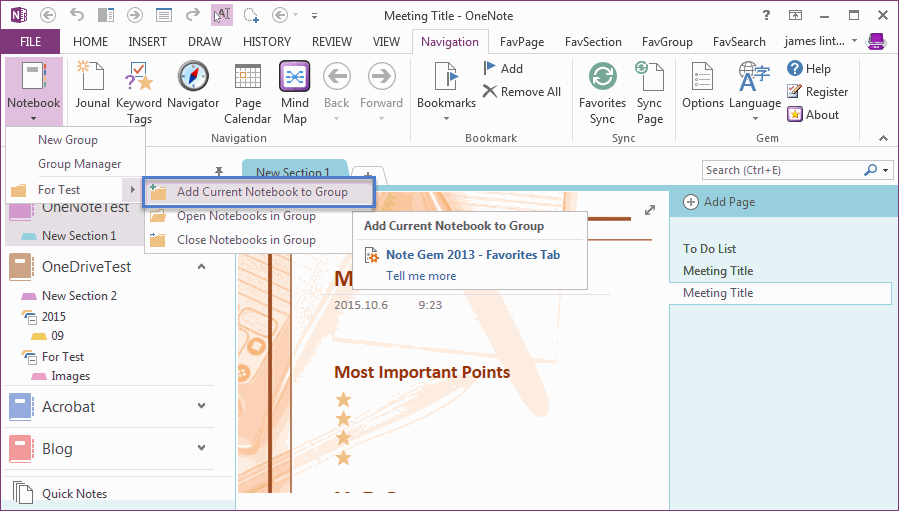Run Favorites Sync

click(x=603, y=93)
